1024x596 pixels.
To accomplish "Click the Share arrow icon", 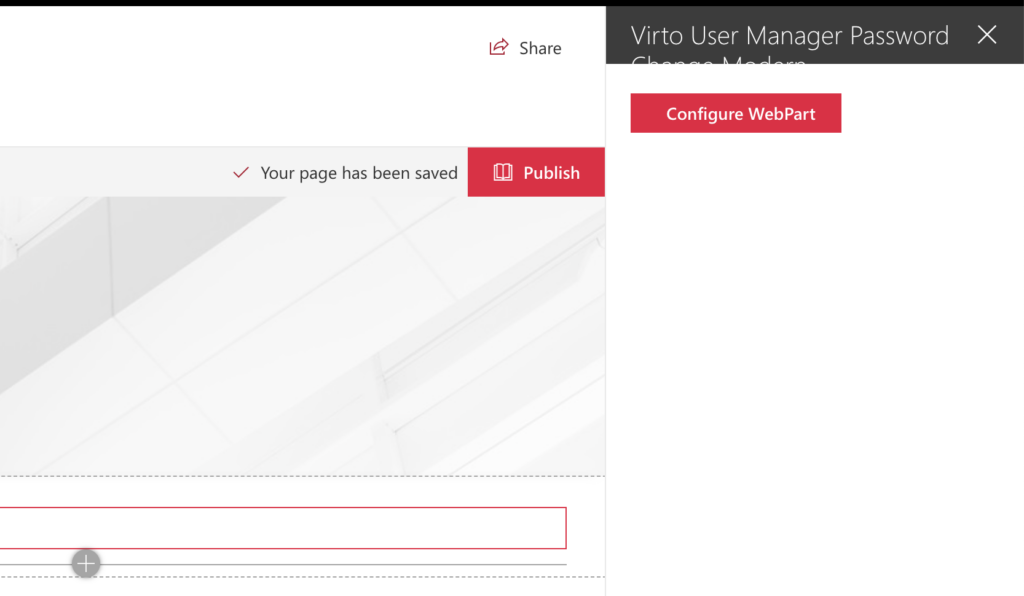I will [x=499, y=47].
